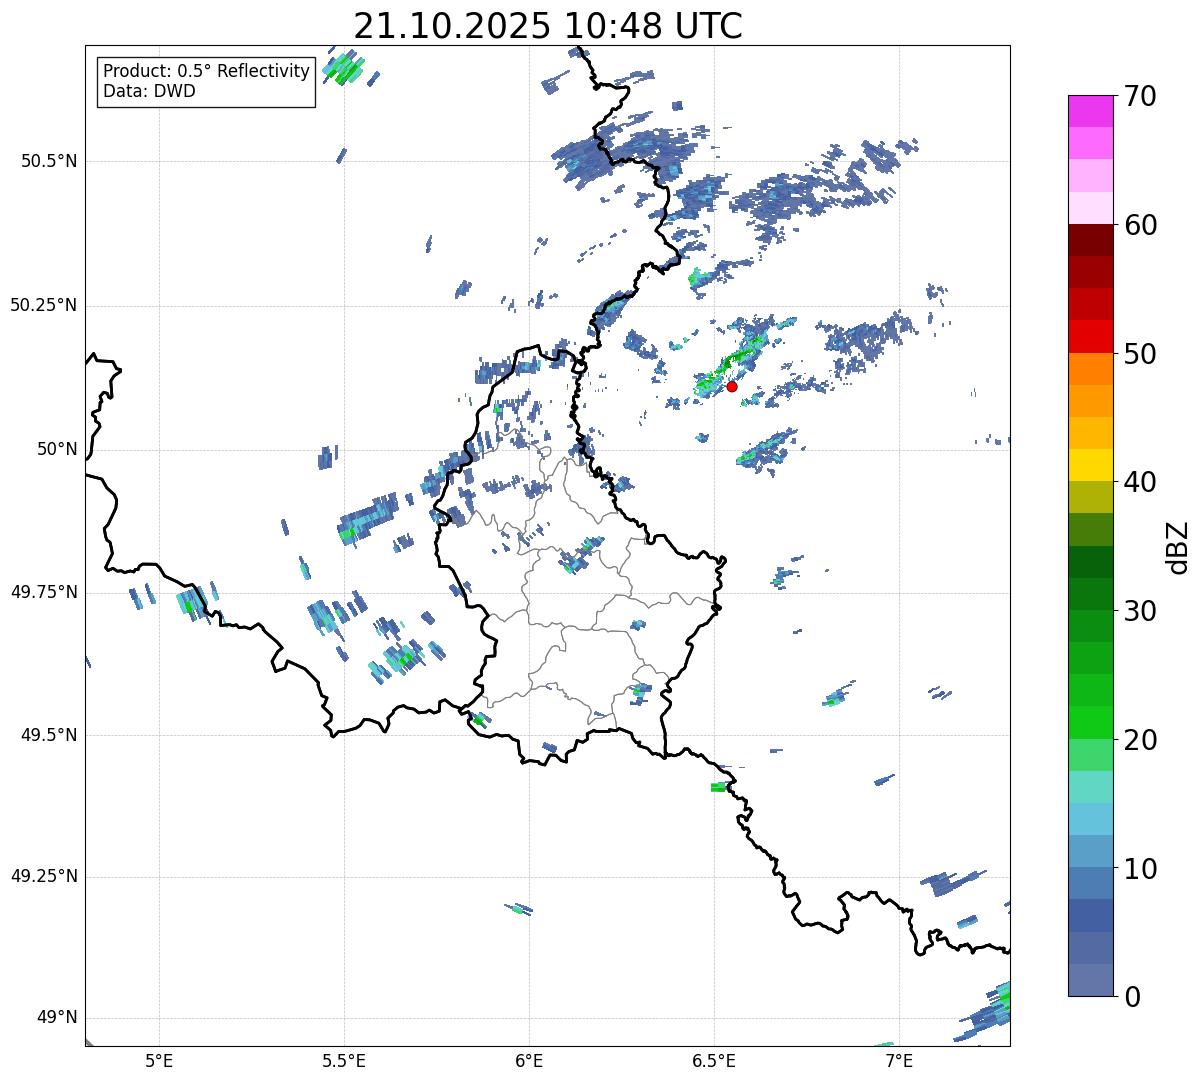This screenshot has width=1202, height=1081.
Task: Click the 49.25°N latitude label
Action: 43,876
